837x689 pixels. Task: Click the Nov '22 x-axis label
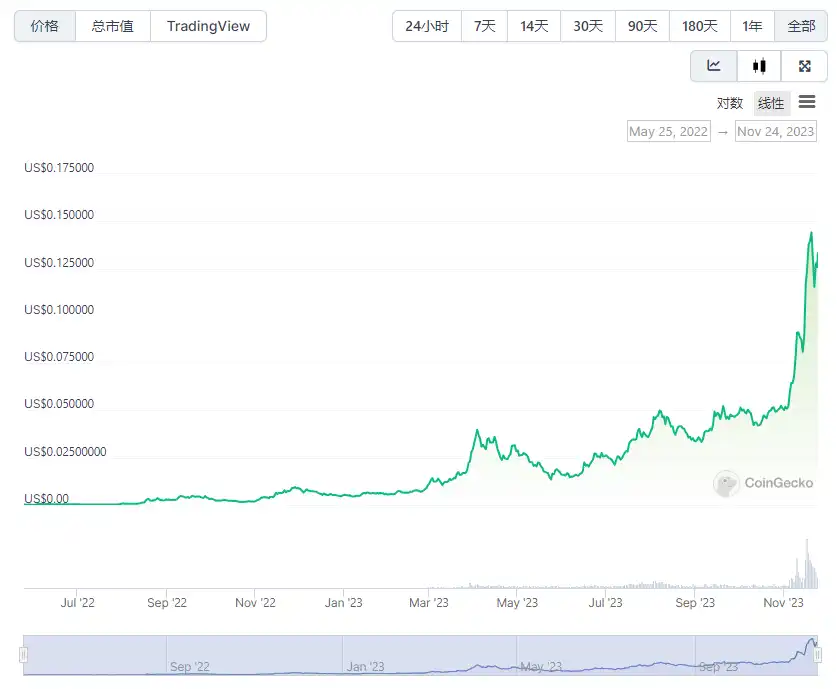click(x=255, y=603)
